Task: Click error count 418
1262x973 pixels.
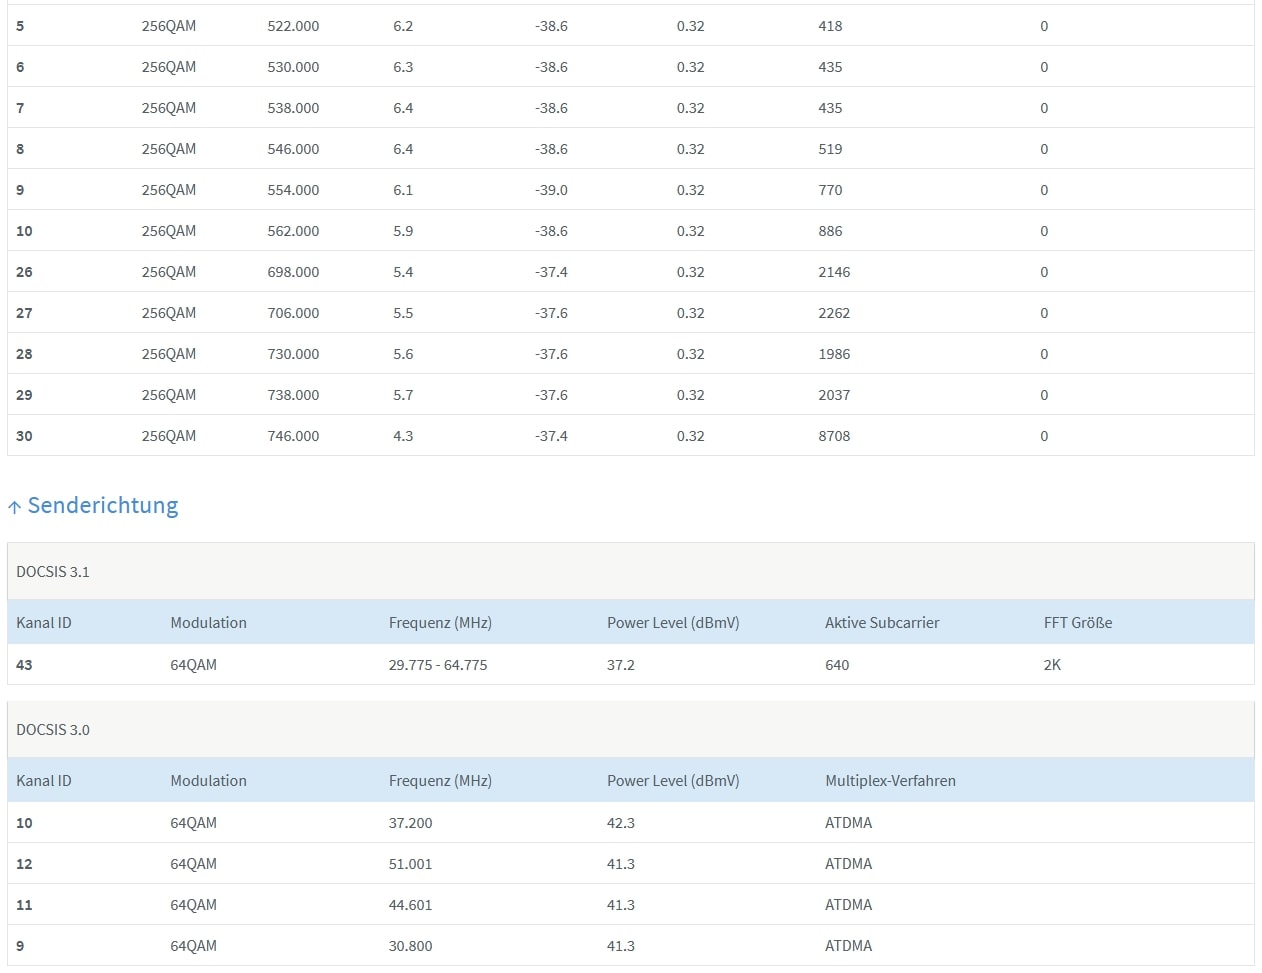Action: [830, 26]
